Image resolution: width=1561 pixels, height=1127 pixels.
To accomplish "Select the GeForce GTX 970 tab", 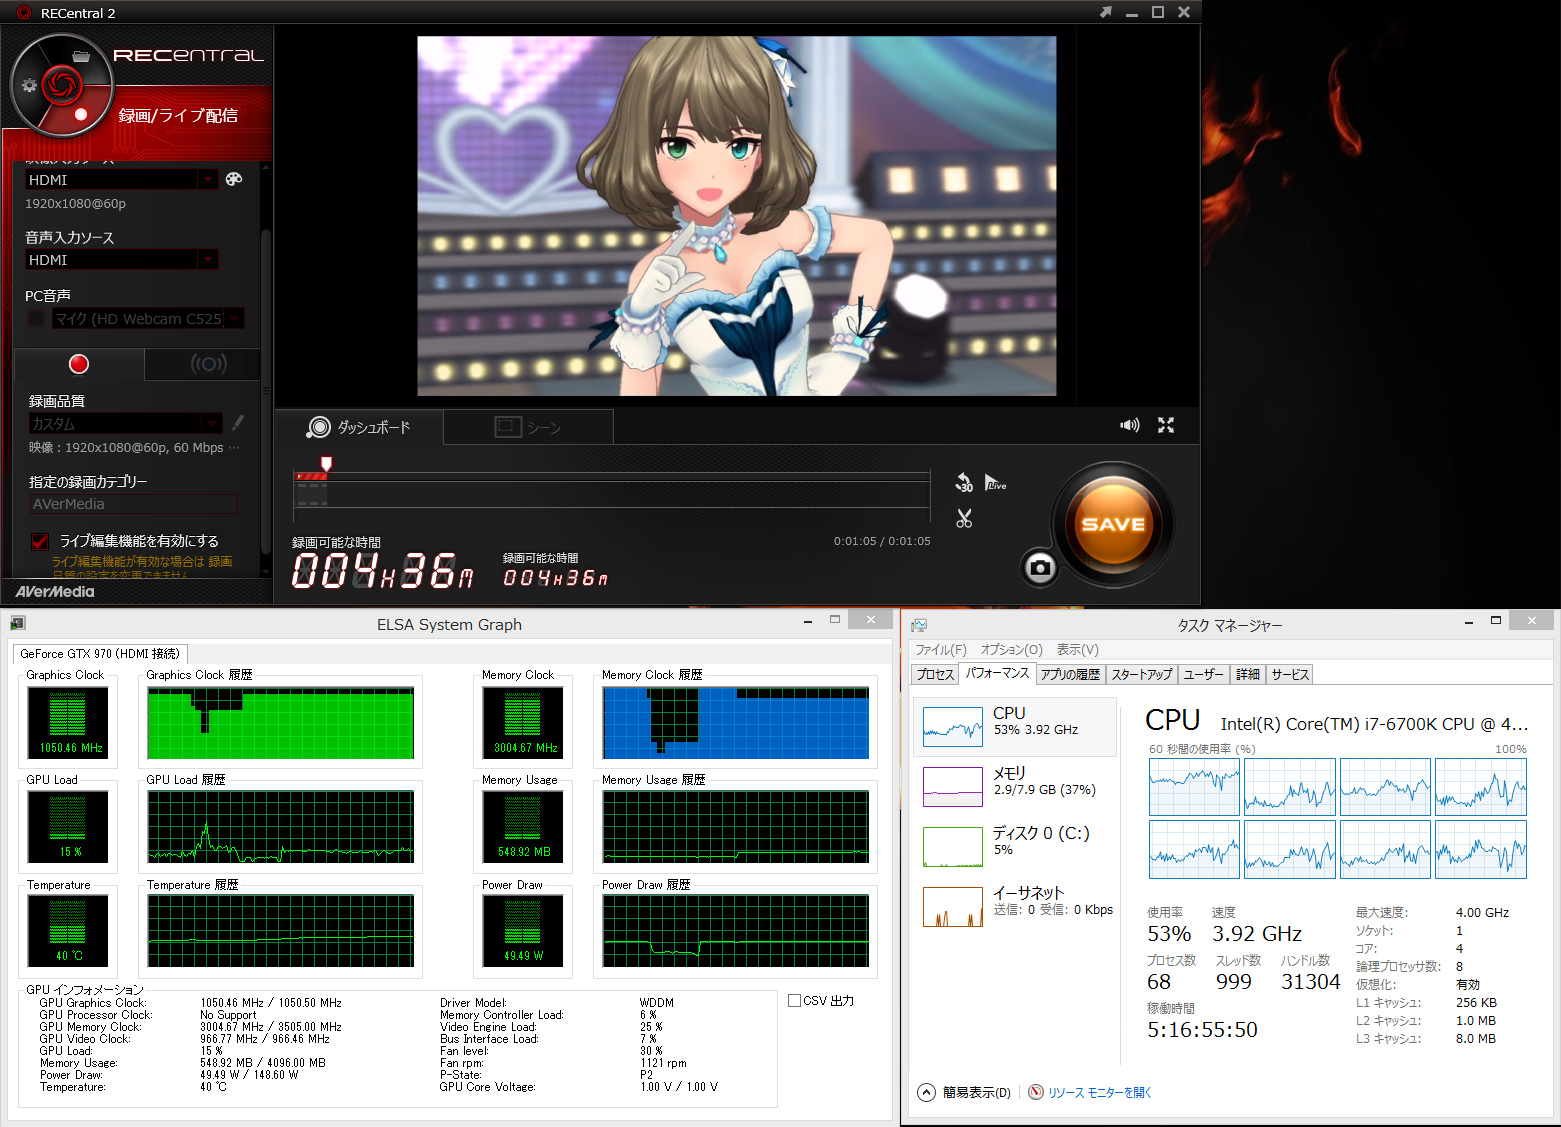I will [x=100, y=653].
